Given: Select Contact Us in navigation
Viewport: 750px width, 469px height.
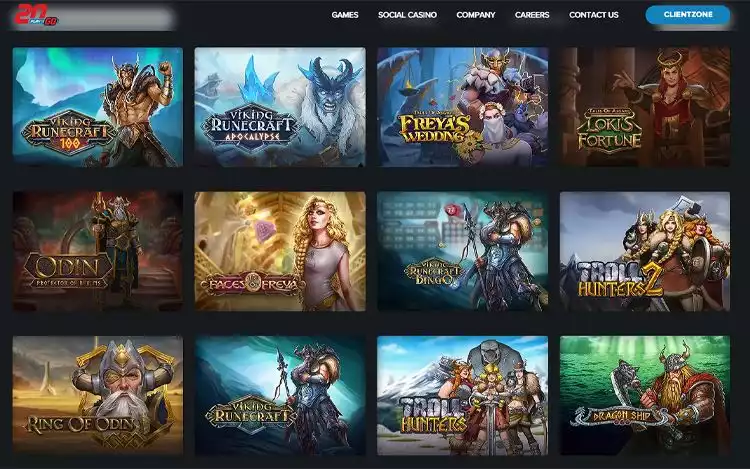Looking at the screenshot, I should point(594,15).
